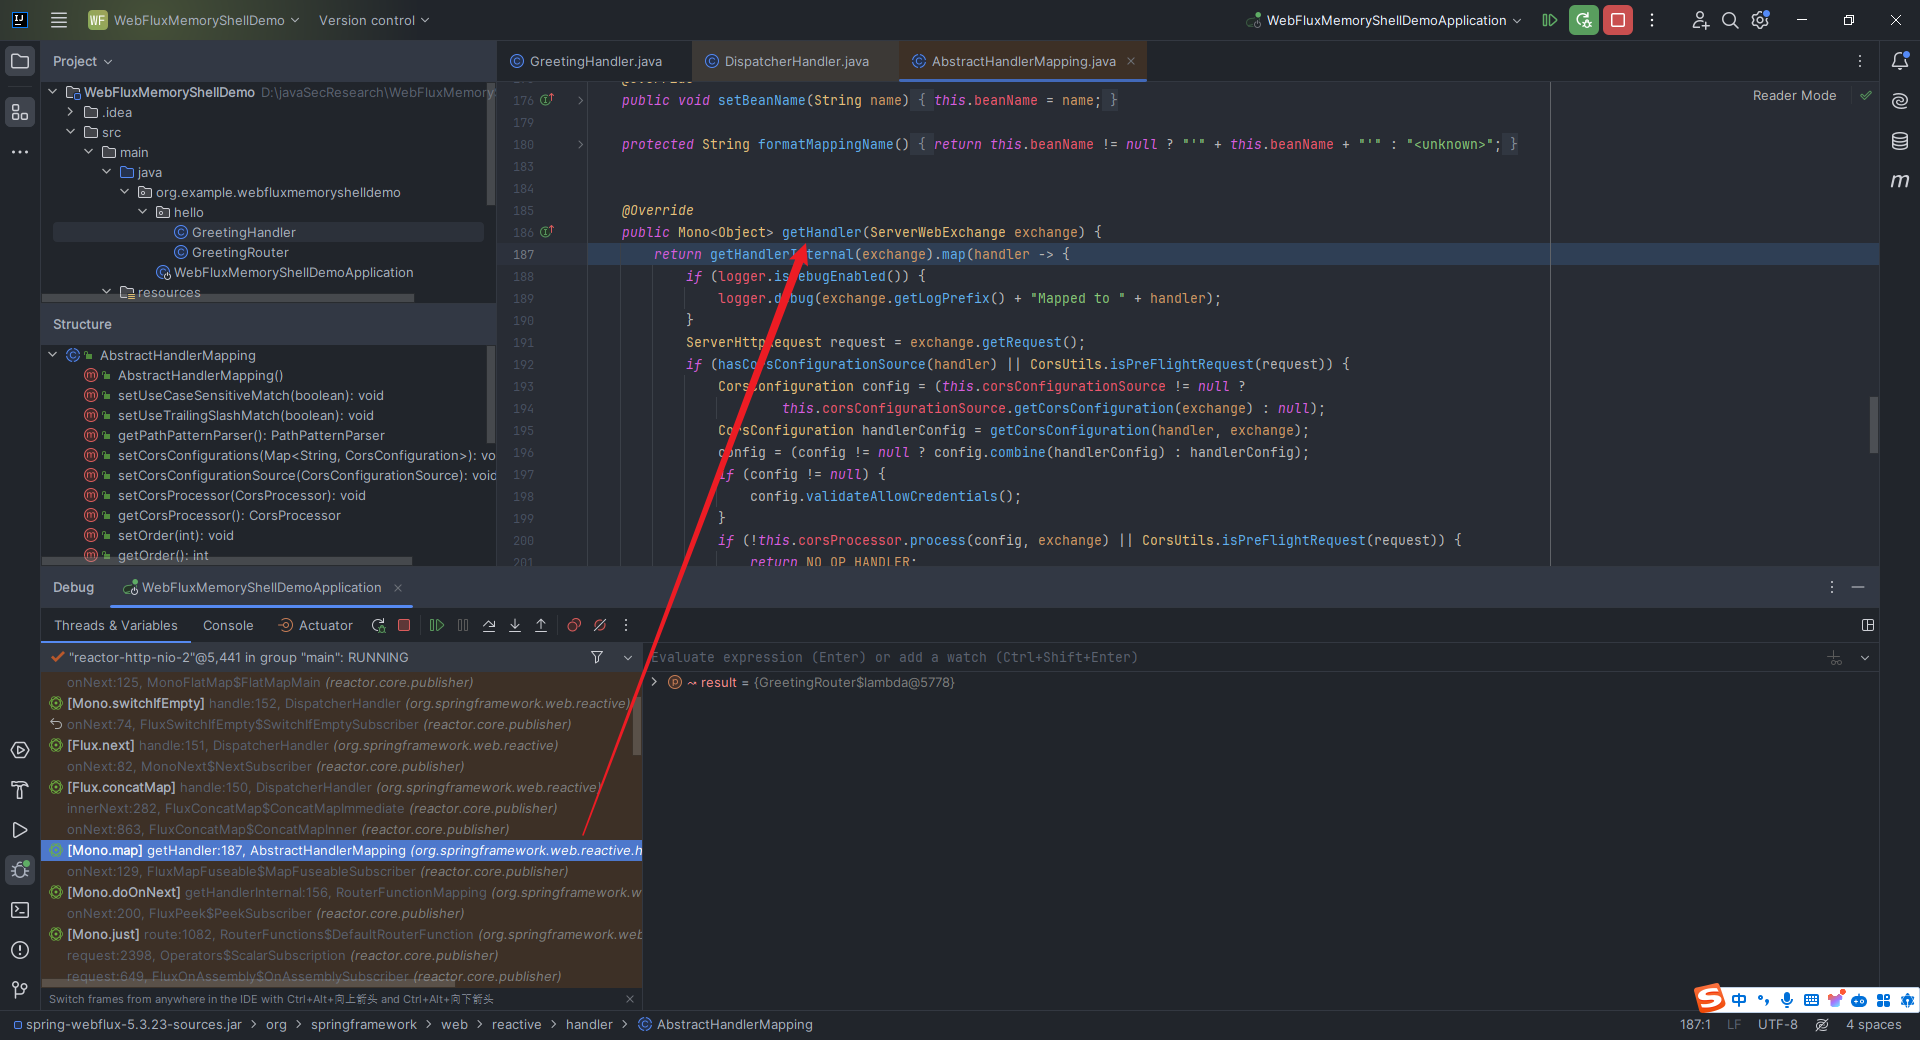
Task: Close the AbstractHandlerMapping.java tab
Action: (x=1131, y=61)
